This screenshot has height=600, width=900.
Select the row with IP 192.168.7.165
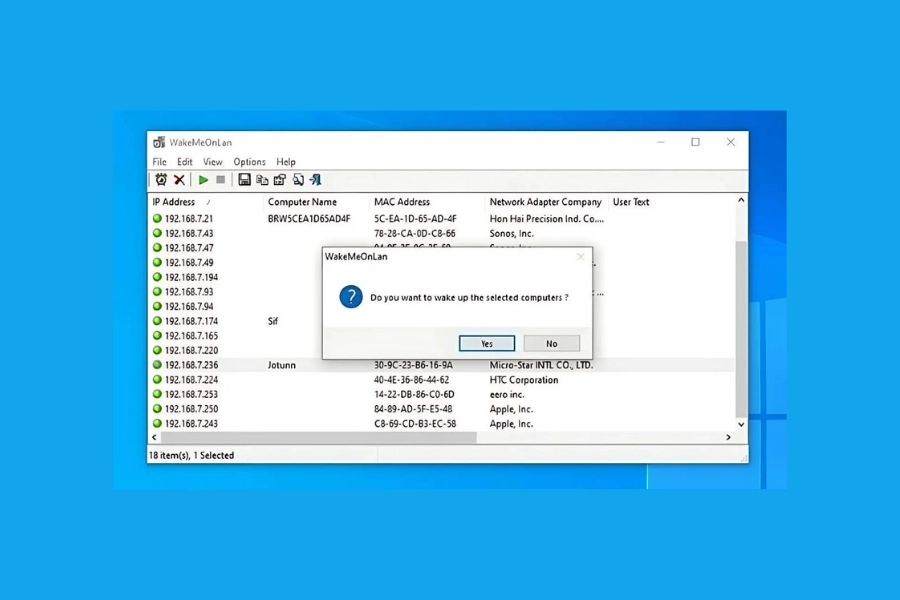point(235,336)
